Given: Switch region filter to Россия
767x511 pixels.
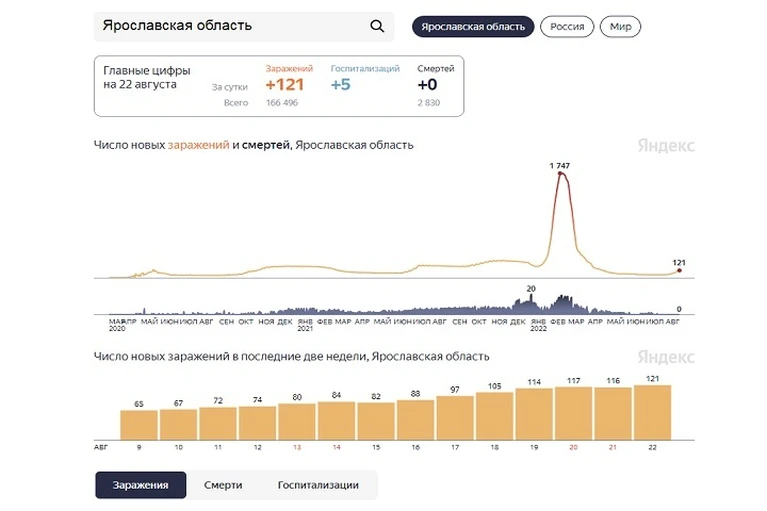Looking at the screenshot, I should coord(567,26).
